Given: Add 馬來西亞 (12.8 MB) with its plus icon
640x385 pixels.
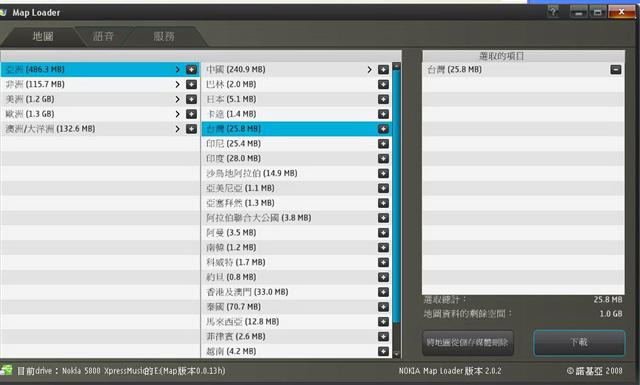Looking at the screenshot, I should point(383,322).
